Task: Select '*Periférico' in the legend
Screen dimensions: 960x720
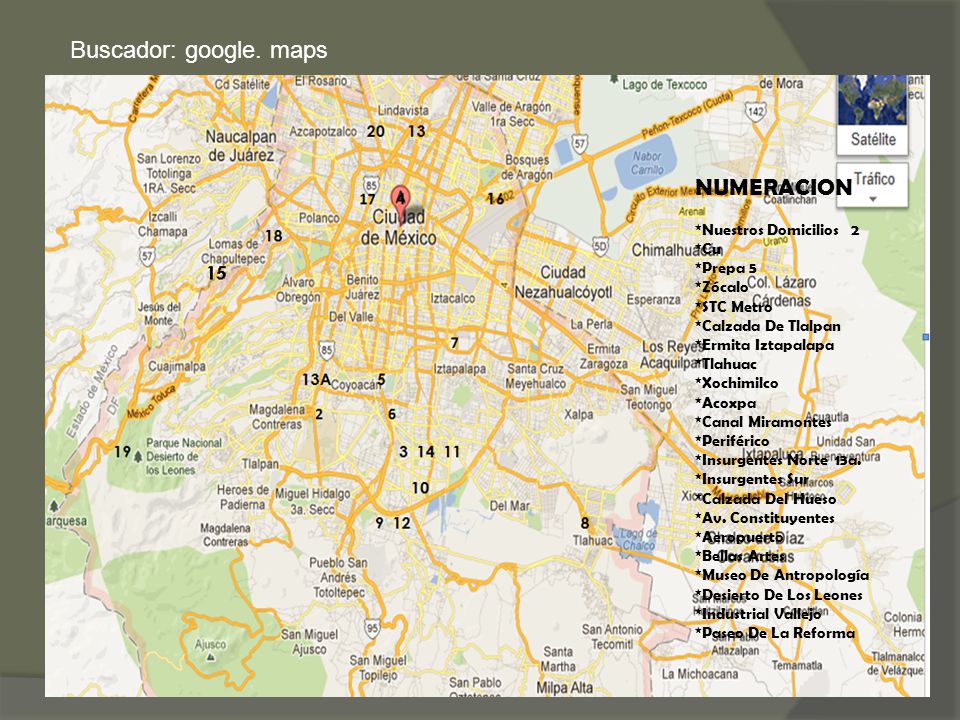Action: click(732, 441)
